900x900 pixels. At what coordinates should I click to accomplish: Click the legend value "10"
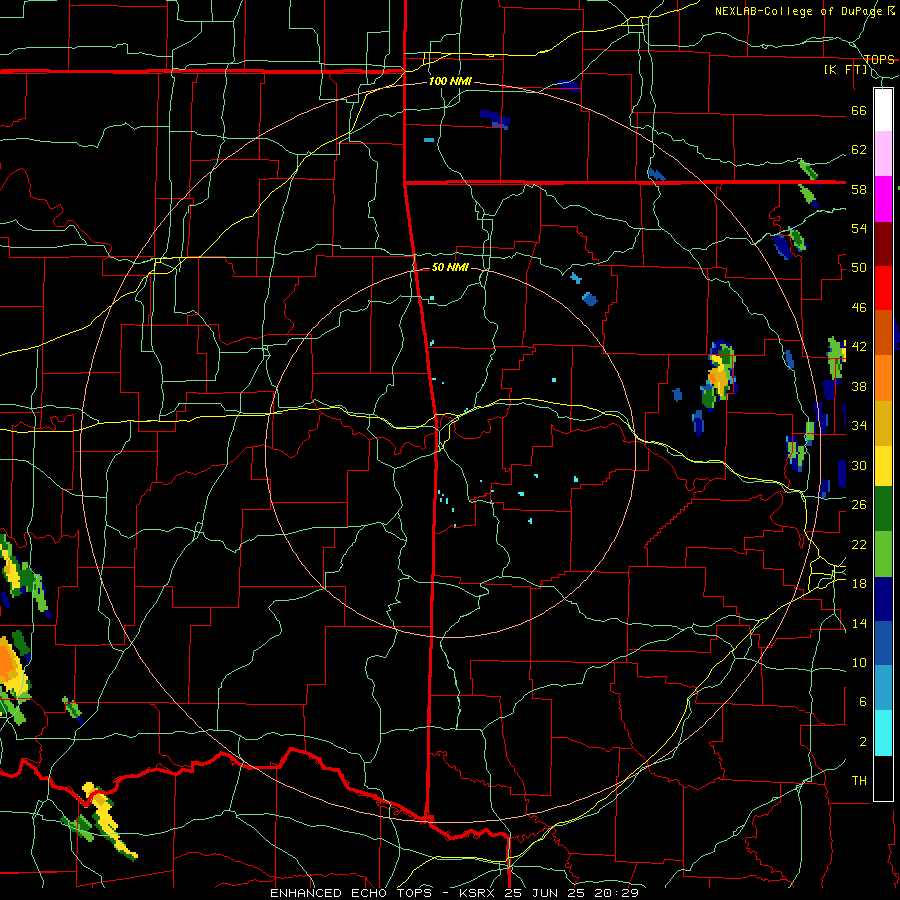pos(859,662)
